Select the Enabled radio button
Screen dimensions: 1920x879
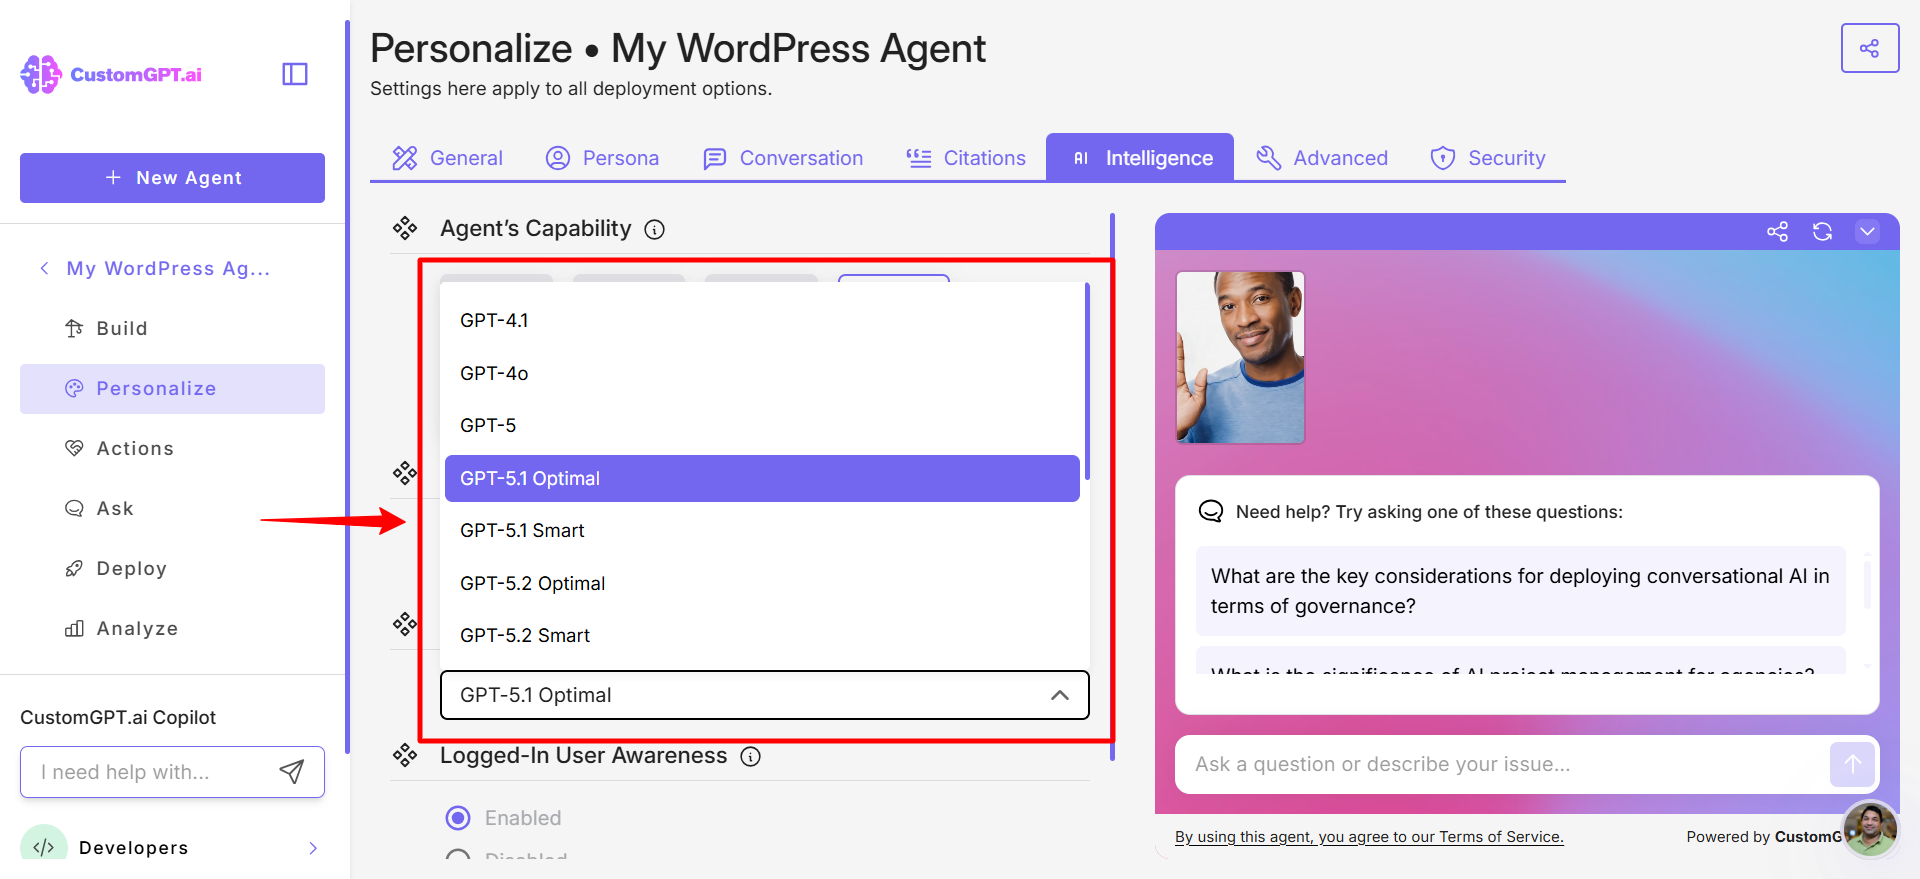(458, 818)
